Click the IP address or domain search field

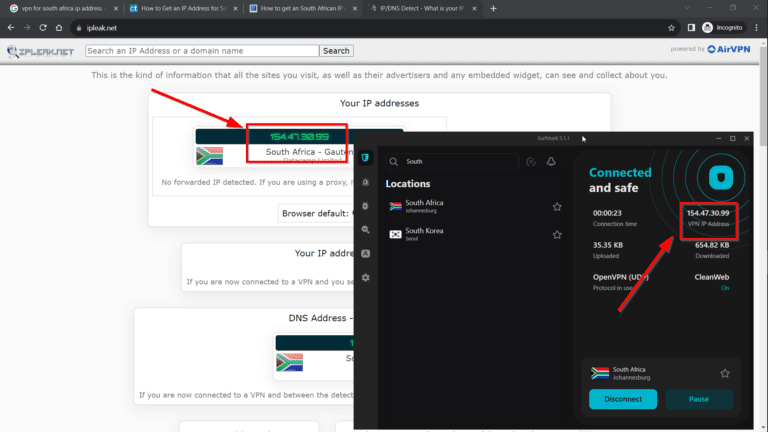tap(202, 50)
